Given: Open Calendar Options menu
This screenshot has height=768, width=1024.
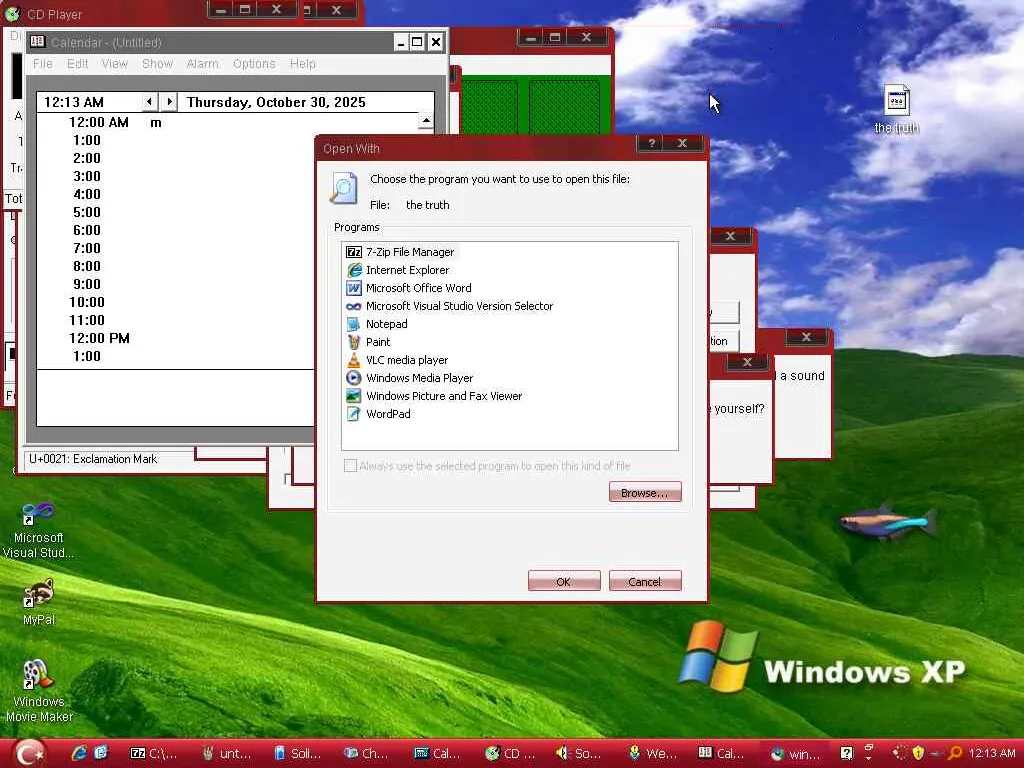Looking at the screenshot, I should pyautogui.click(x=254, y=63).
